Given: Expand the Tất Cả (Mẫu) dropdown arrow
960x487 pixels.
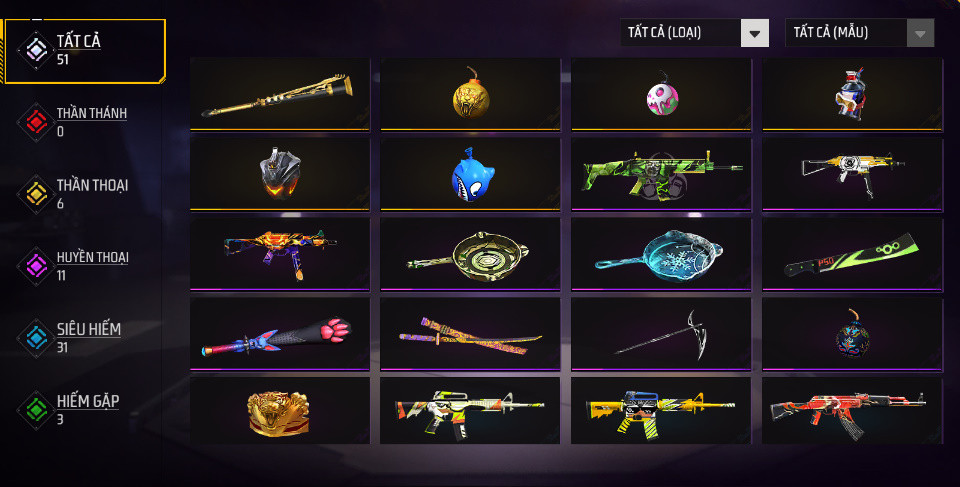Looking at the screenshot, I should click(x=920, y=33).
